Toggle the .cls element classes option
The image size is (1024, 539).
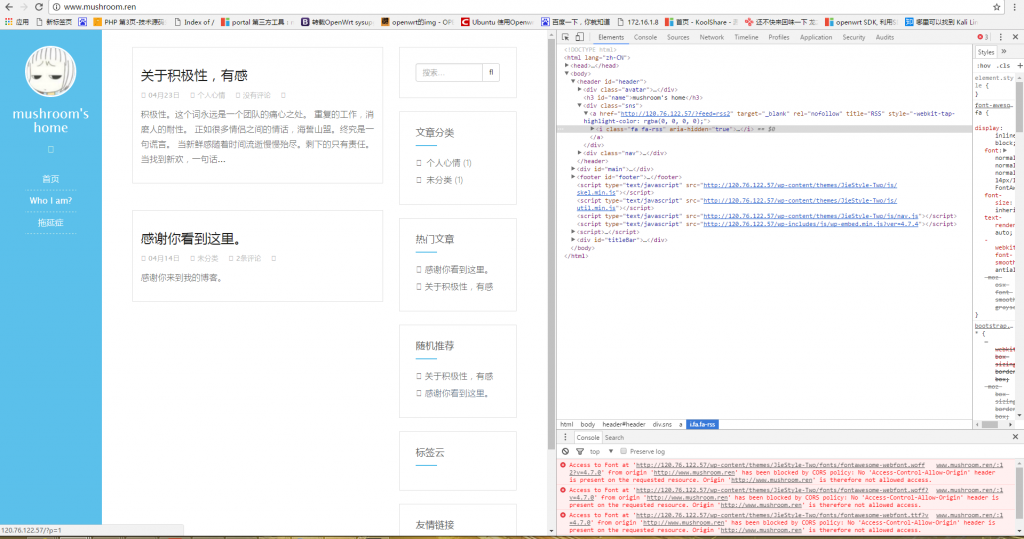click(1002, 65)
